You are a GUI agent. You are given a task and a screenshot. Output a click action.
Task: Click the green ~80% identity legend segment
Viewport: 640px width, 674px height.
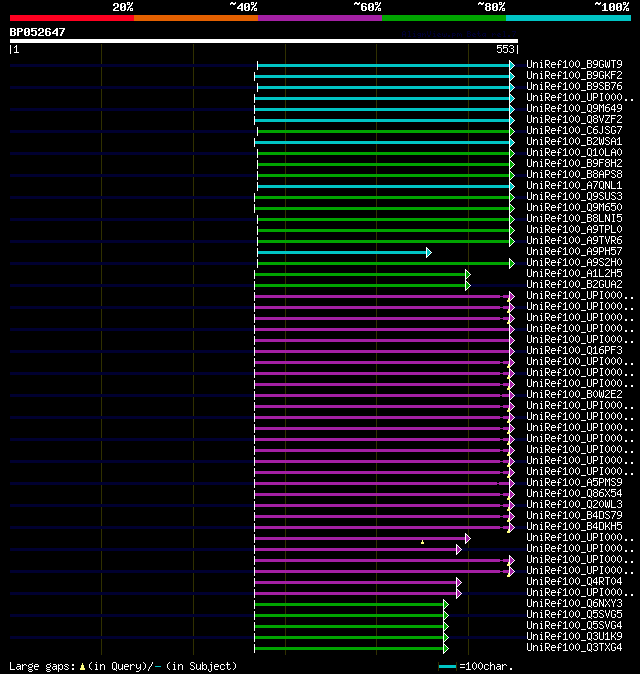(x=444, y=18)
